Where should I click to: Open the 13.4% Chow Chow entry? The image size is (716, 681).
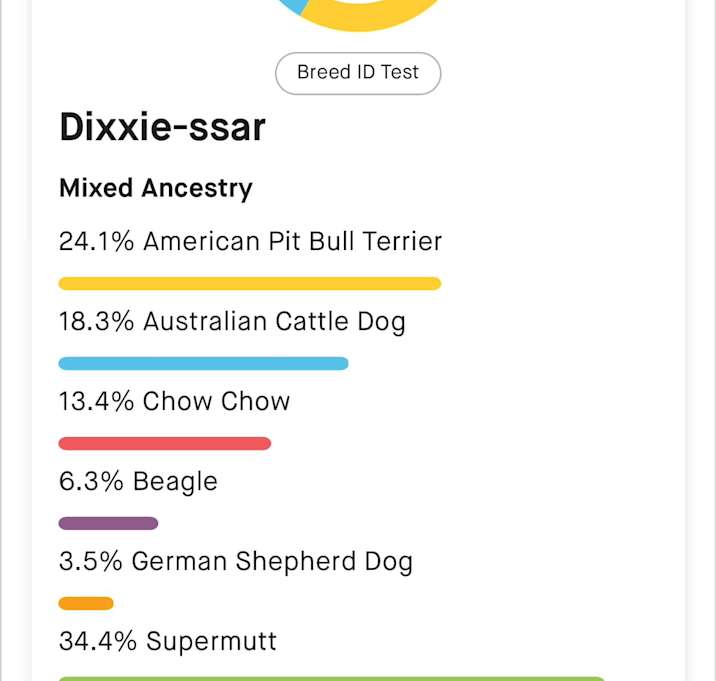coord(174,401)
